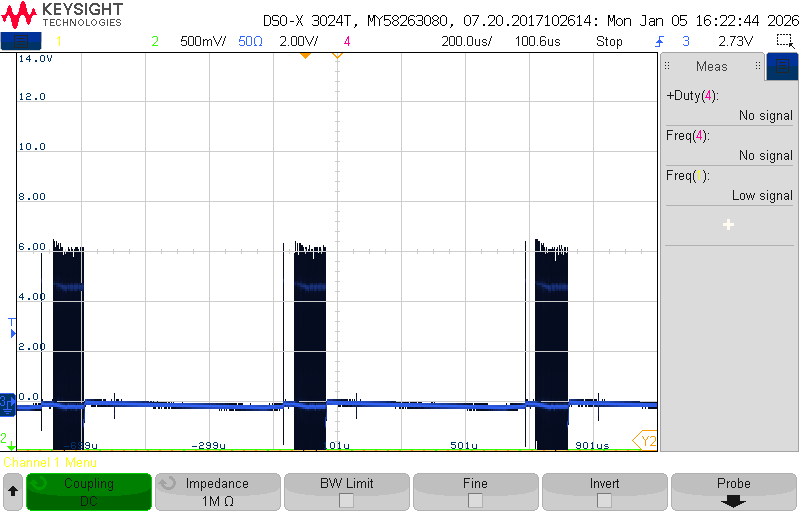This screenshot has height=512, width=800.
Task: Change Coupling DC setting
Action: pos(89,492)
